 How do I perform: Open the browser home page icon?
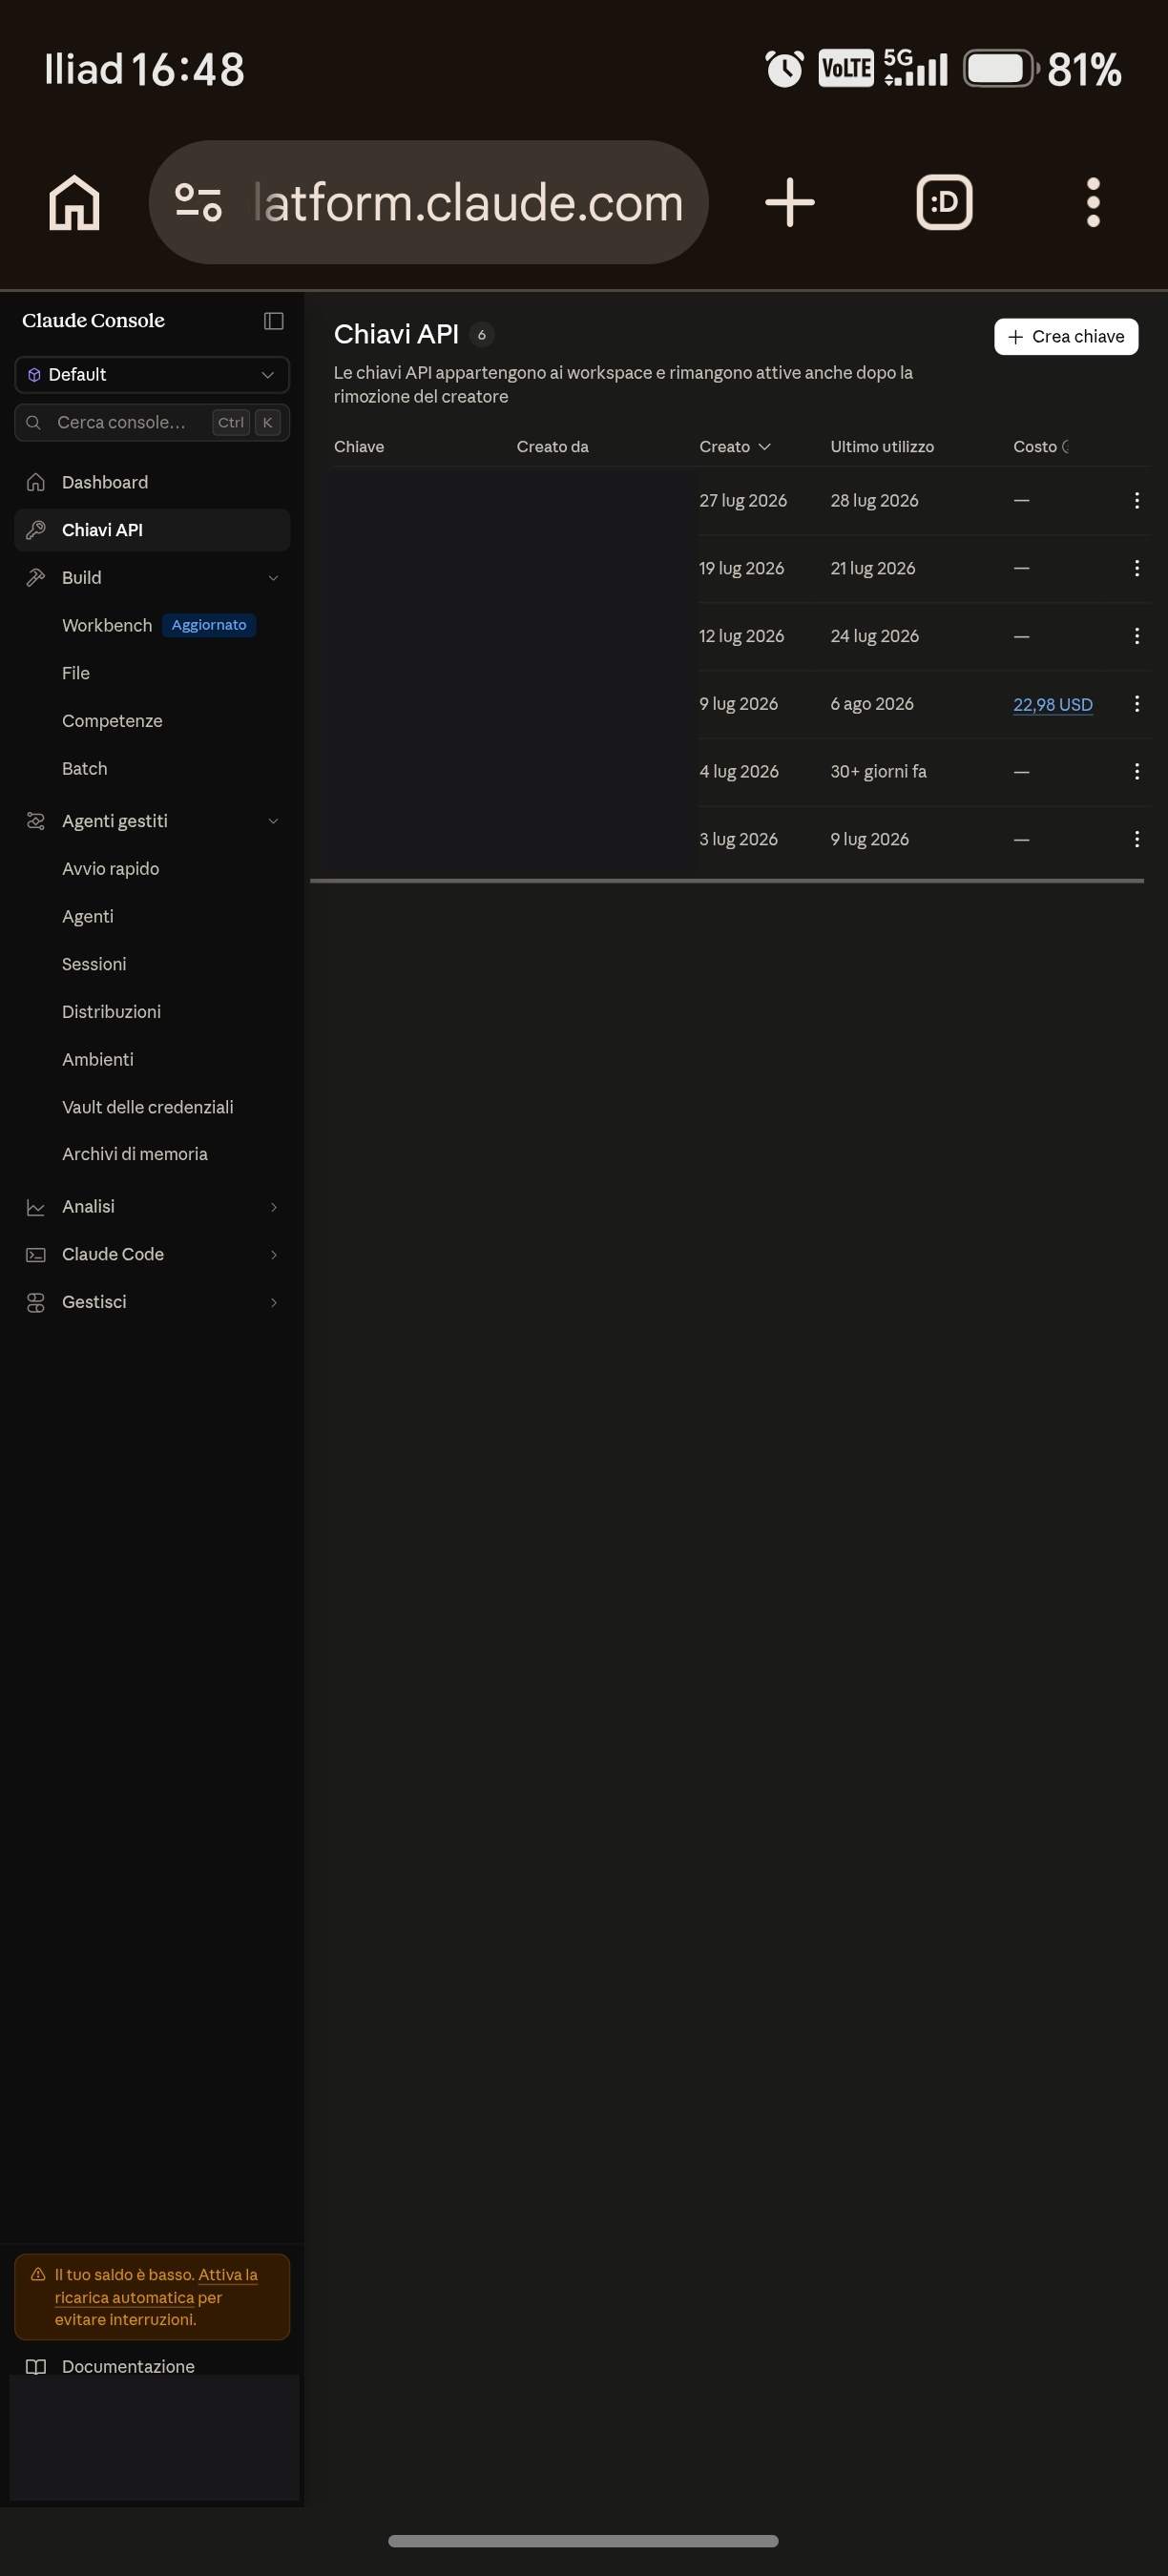click(75, 202)
